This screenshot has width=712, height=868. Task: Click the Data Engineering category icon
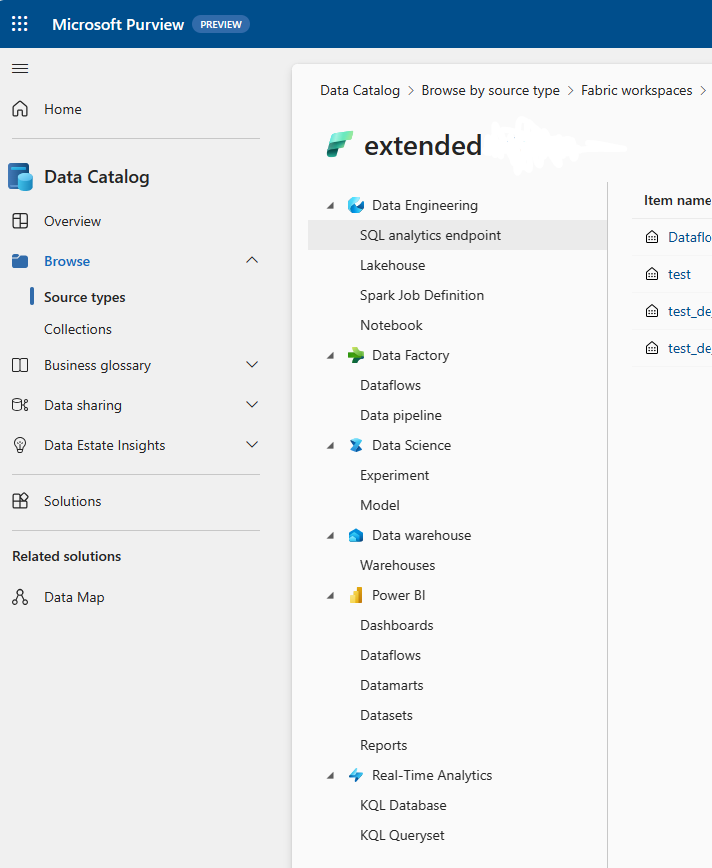click(x=356, y=205)
